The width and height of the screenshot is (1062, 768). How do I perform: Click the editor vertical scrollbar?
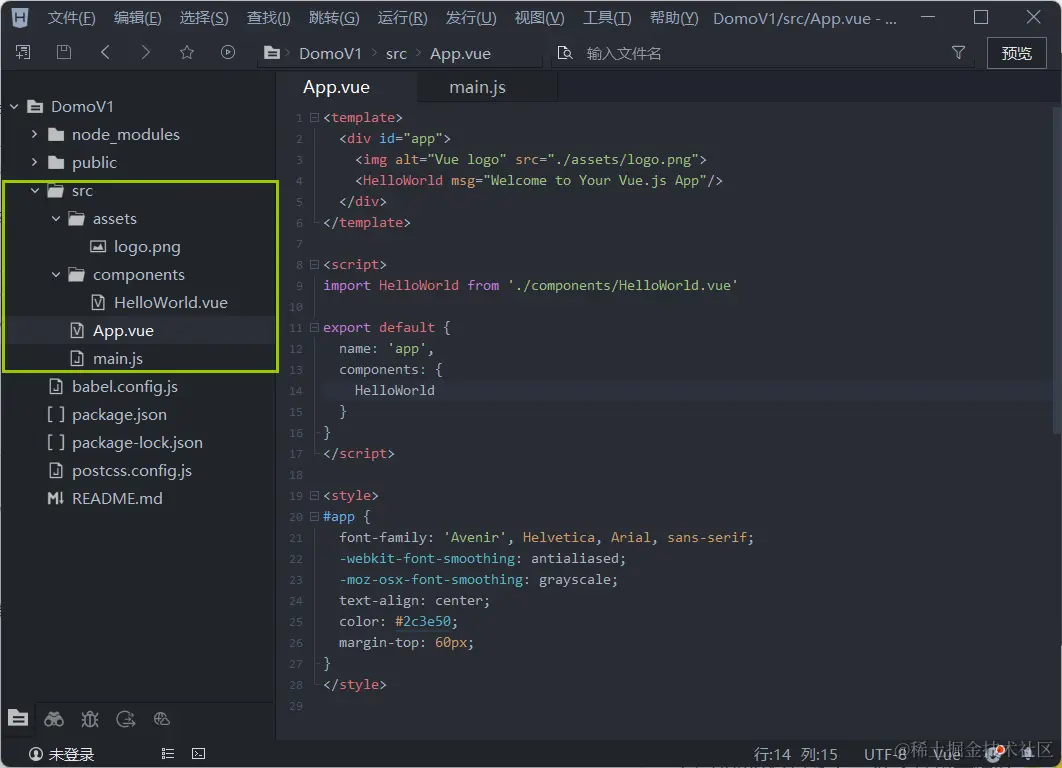1057,268
